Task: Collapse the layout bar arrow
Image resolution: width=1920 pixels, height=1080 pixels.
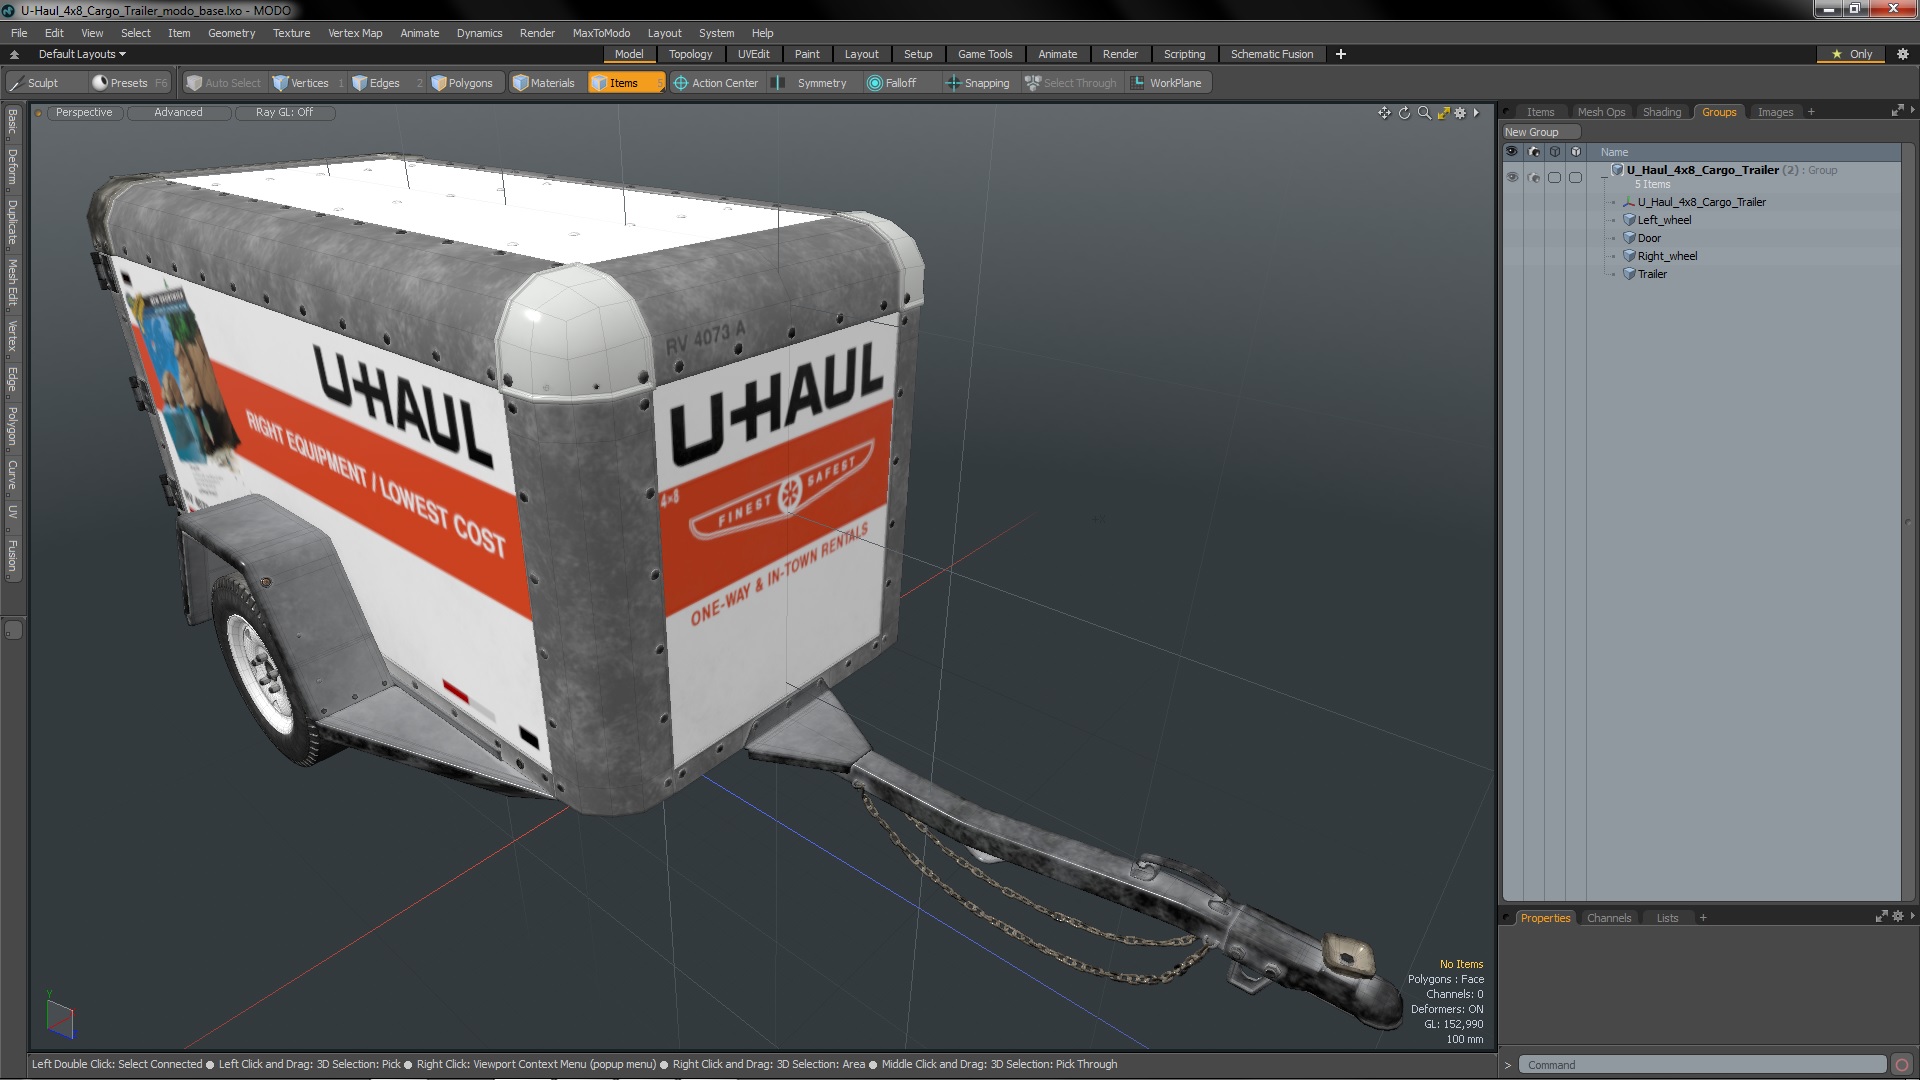Action: coord(14,54)
